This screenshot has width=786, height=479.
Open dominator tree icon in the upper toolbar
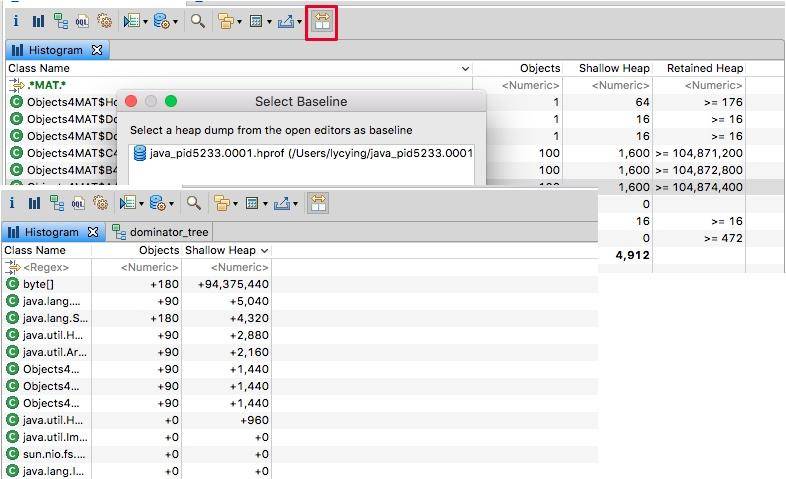pos(62,21)
